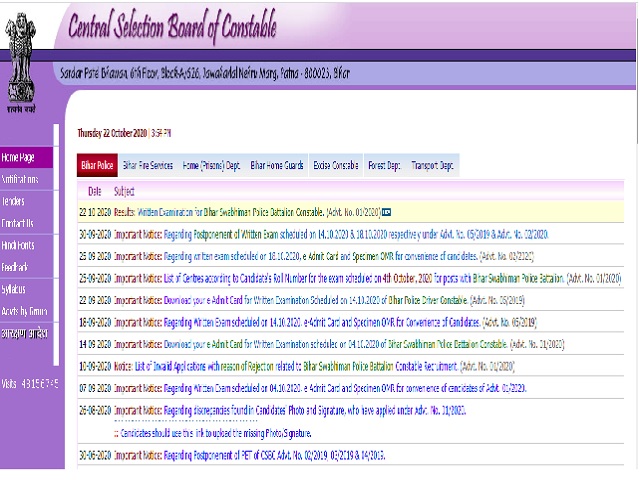Viewport: 640px width, 480px height.
Task: Click the 22-10-2020 date cell
Action: click(95, 212)
